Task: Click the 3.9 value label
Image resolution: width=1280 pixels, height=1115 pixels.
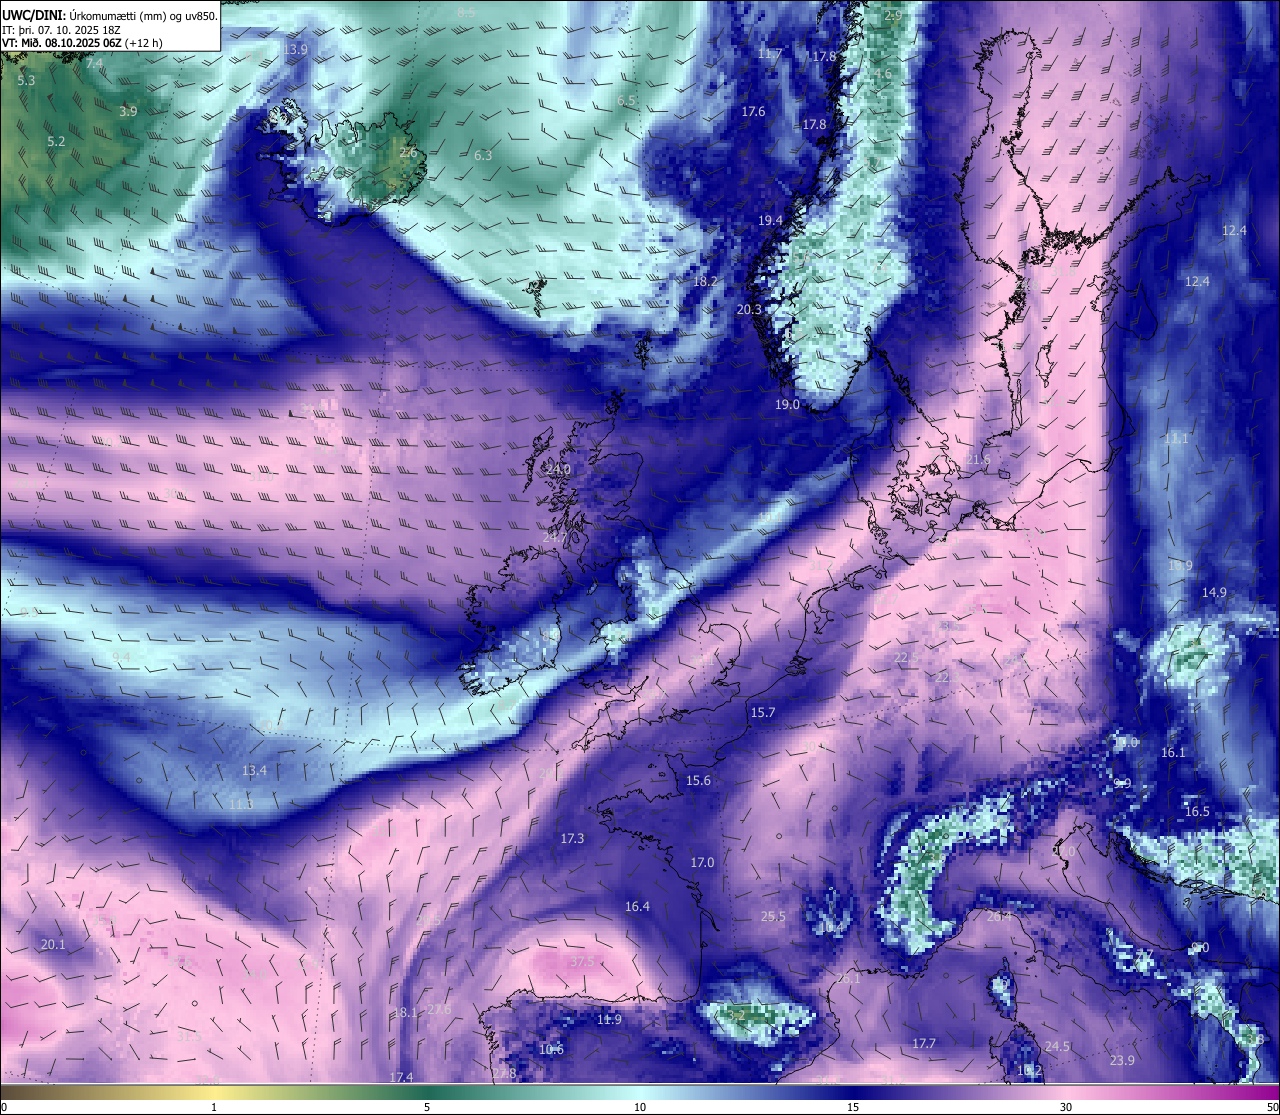Action: [x=128, y=112]
